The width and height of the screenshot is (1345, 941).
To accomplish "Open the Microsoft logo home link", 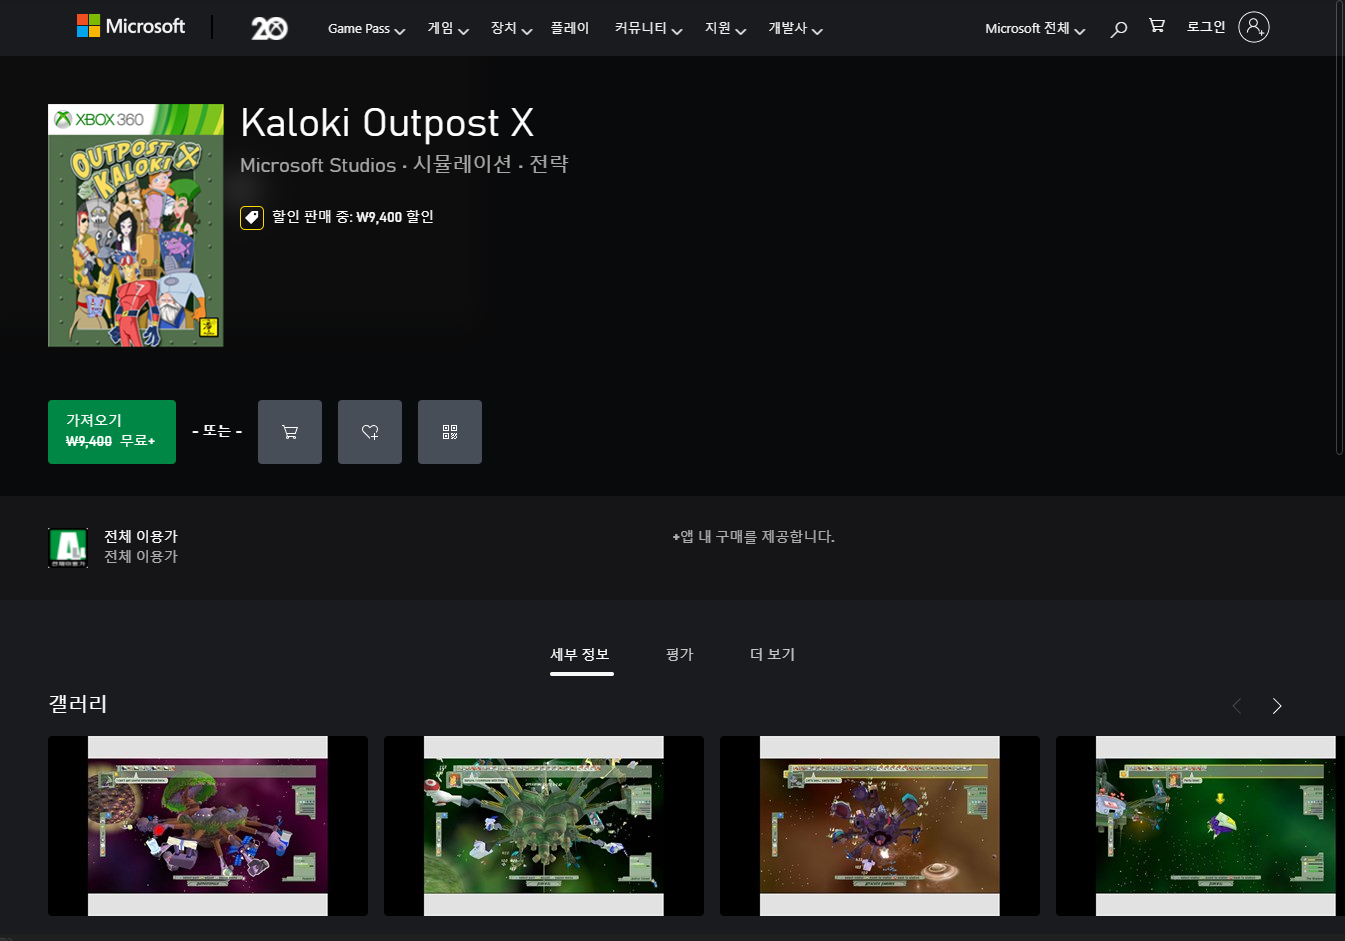I will pyautogui.click(x=131, y=26).
